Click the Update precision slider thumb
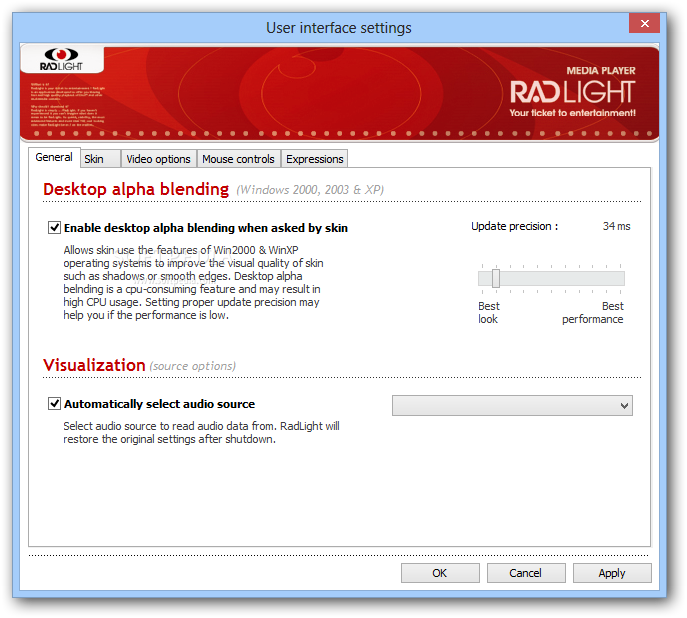This screenshot has width=687, height=618. (x=496, y=279)
